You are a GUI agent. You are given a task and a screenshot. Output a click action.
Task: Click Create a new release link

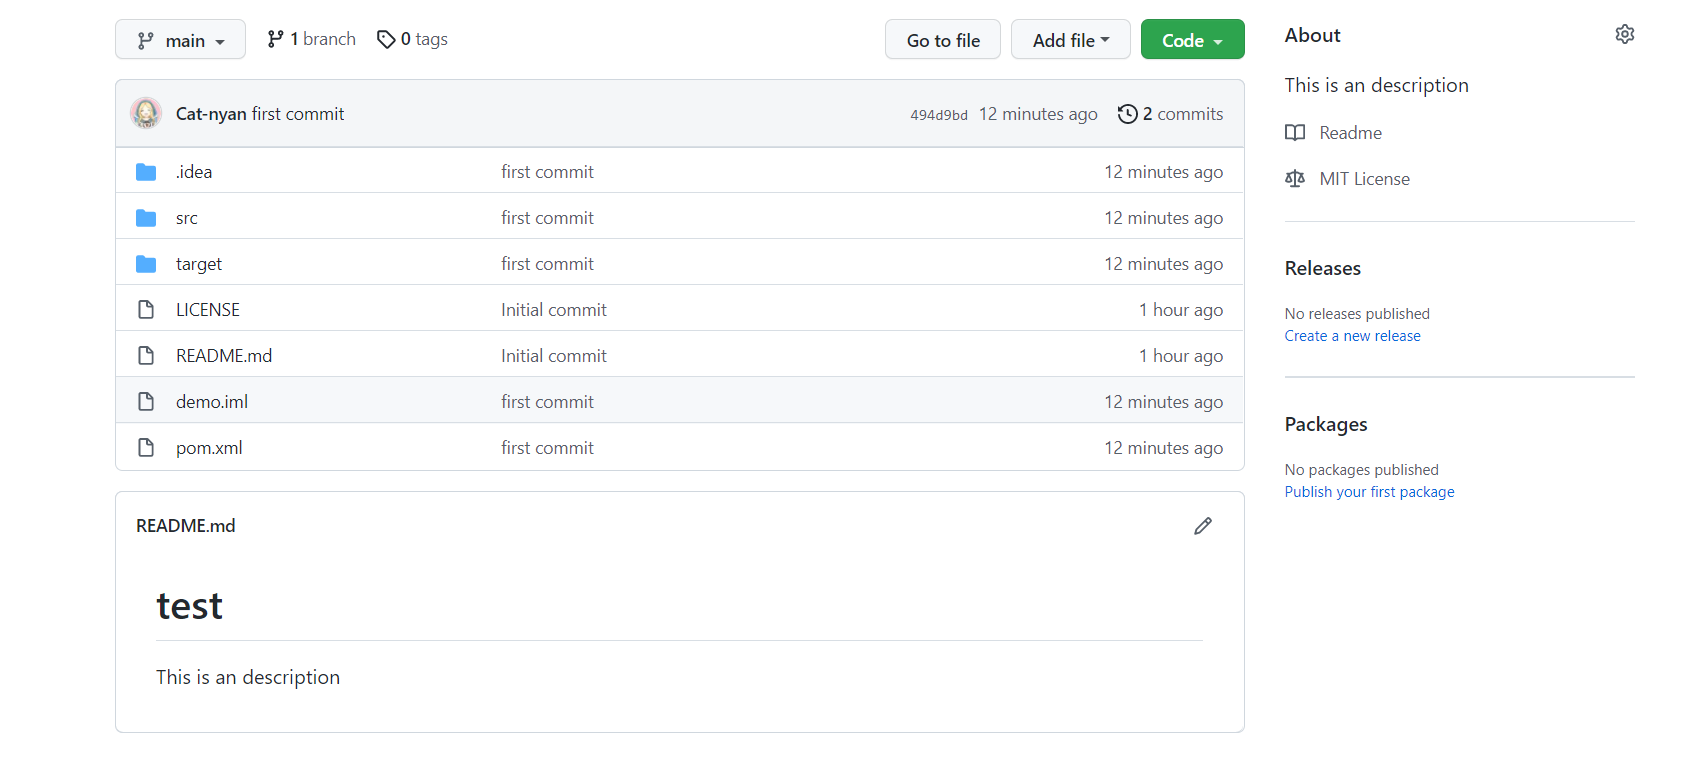tap(1352, 336)
